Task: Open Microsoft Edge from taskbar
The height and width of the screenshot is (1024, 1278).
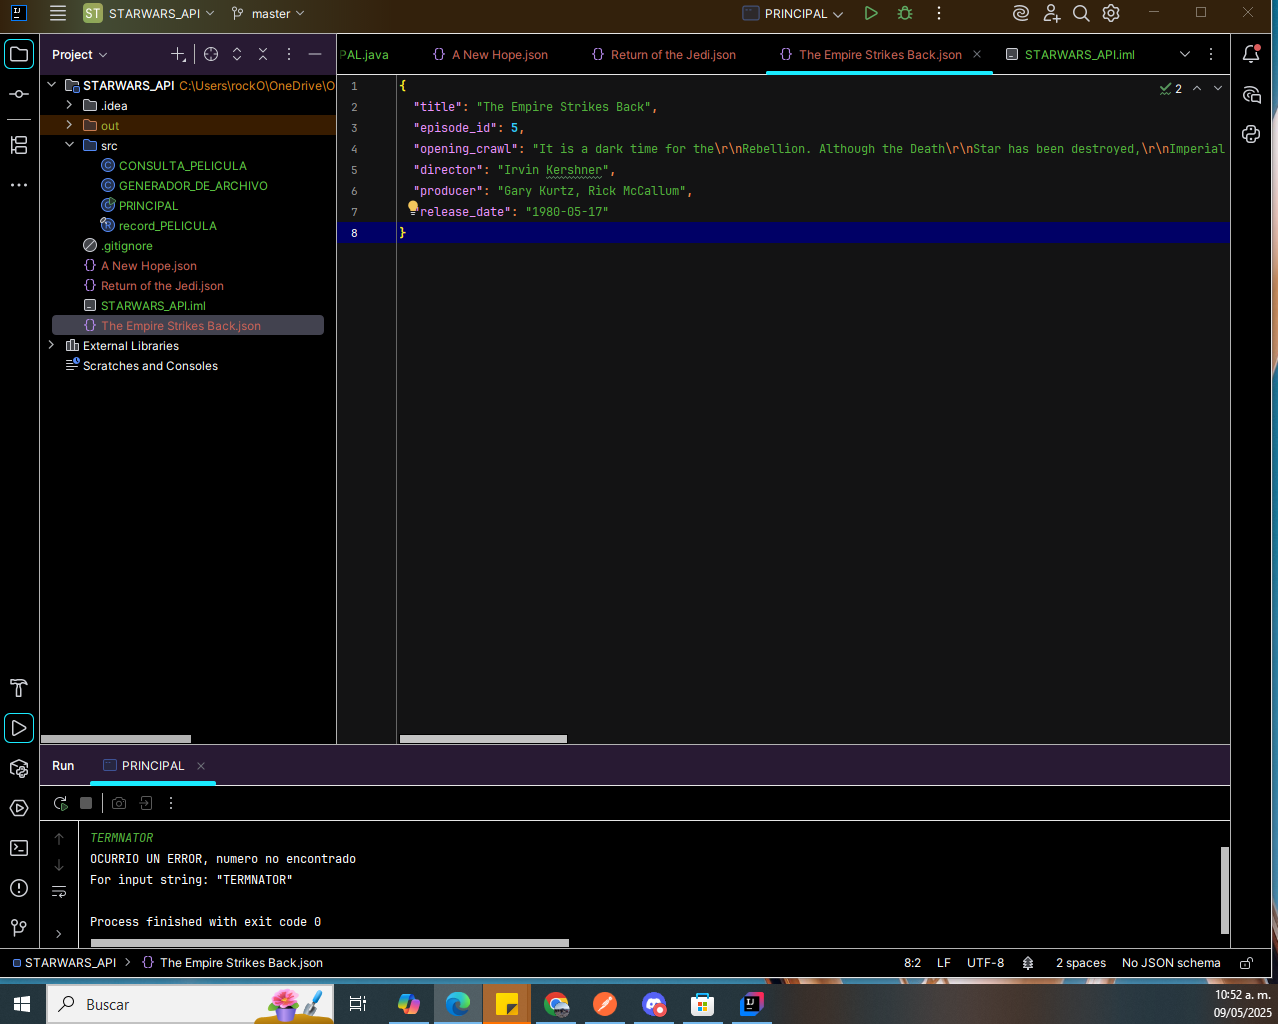Action: (x=458, y=1004)
